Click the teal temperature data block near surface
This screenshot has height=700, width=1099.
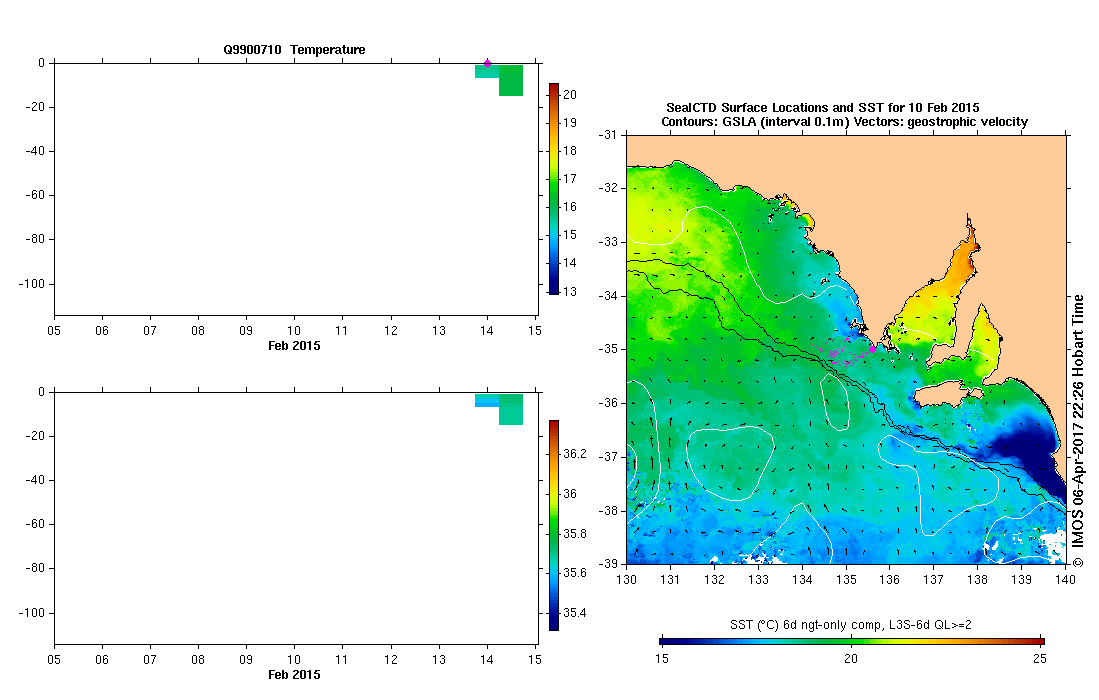click(x=487, y=71)
